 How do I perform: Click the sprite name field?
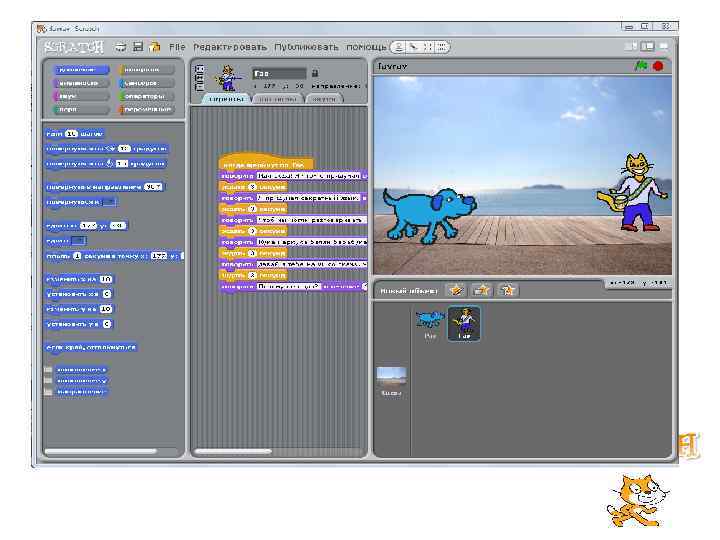pyautogui.click(x=279, y=73)
